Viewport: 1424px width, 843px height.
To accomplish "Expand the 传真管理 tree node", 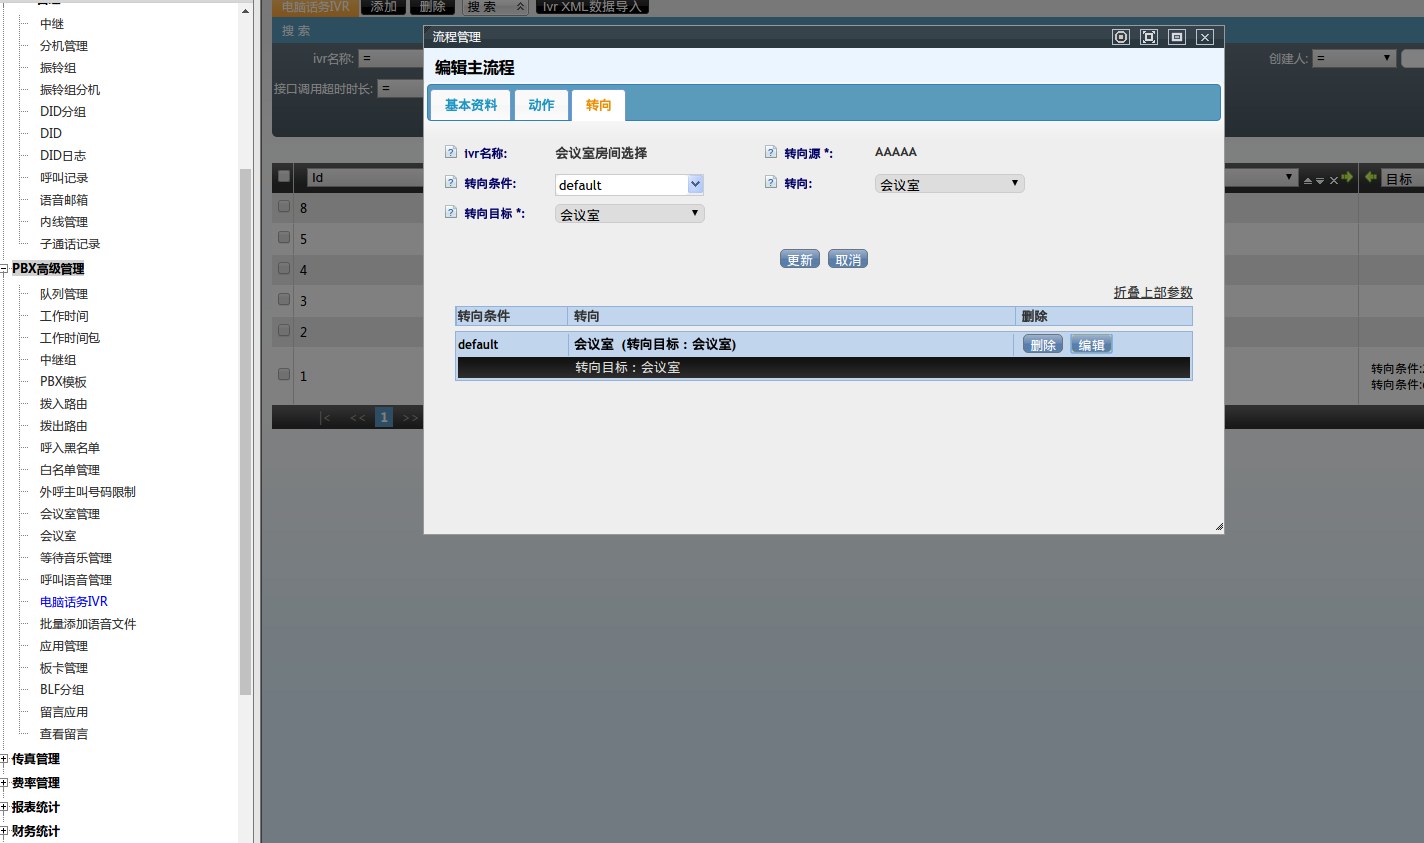I will 5,759.
